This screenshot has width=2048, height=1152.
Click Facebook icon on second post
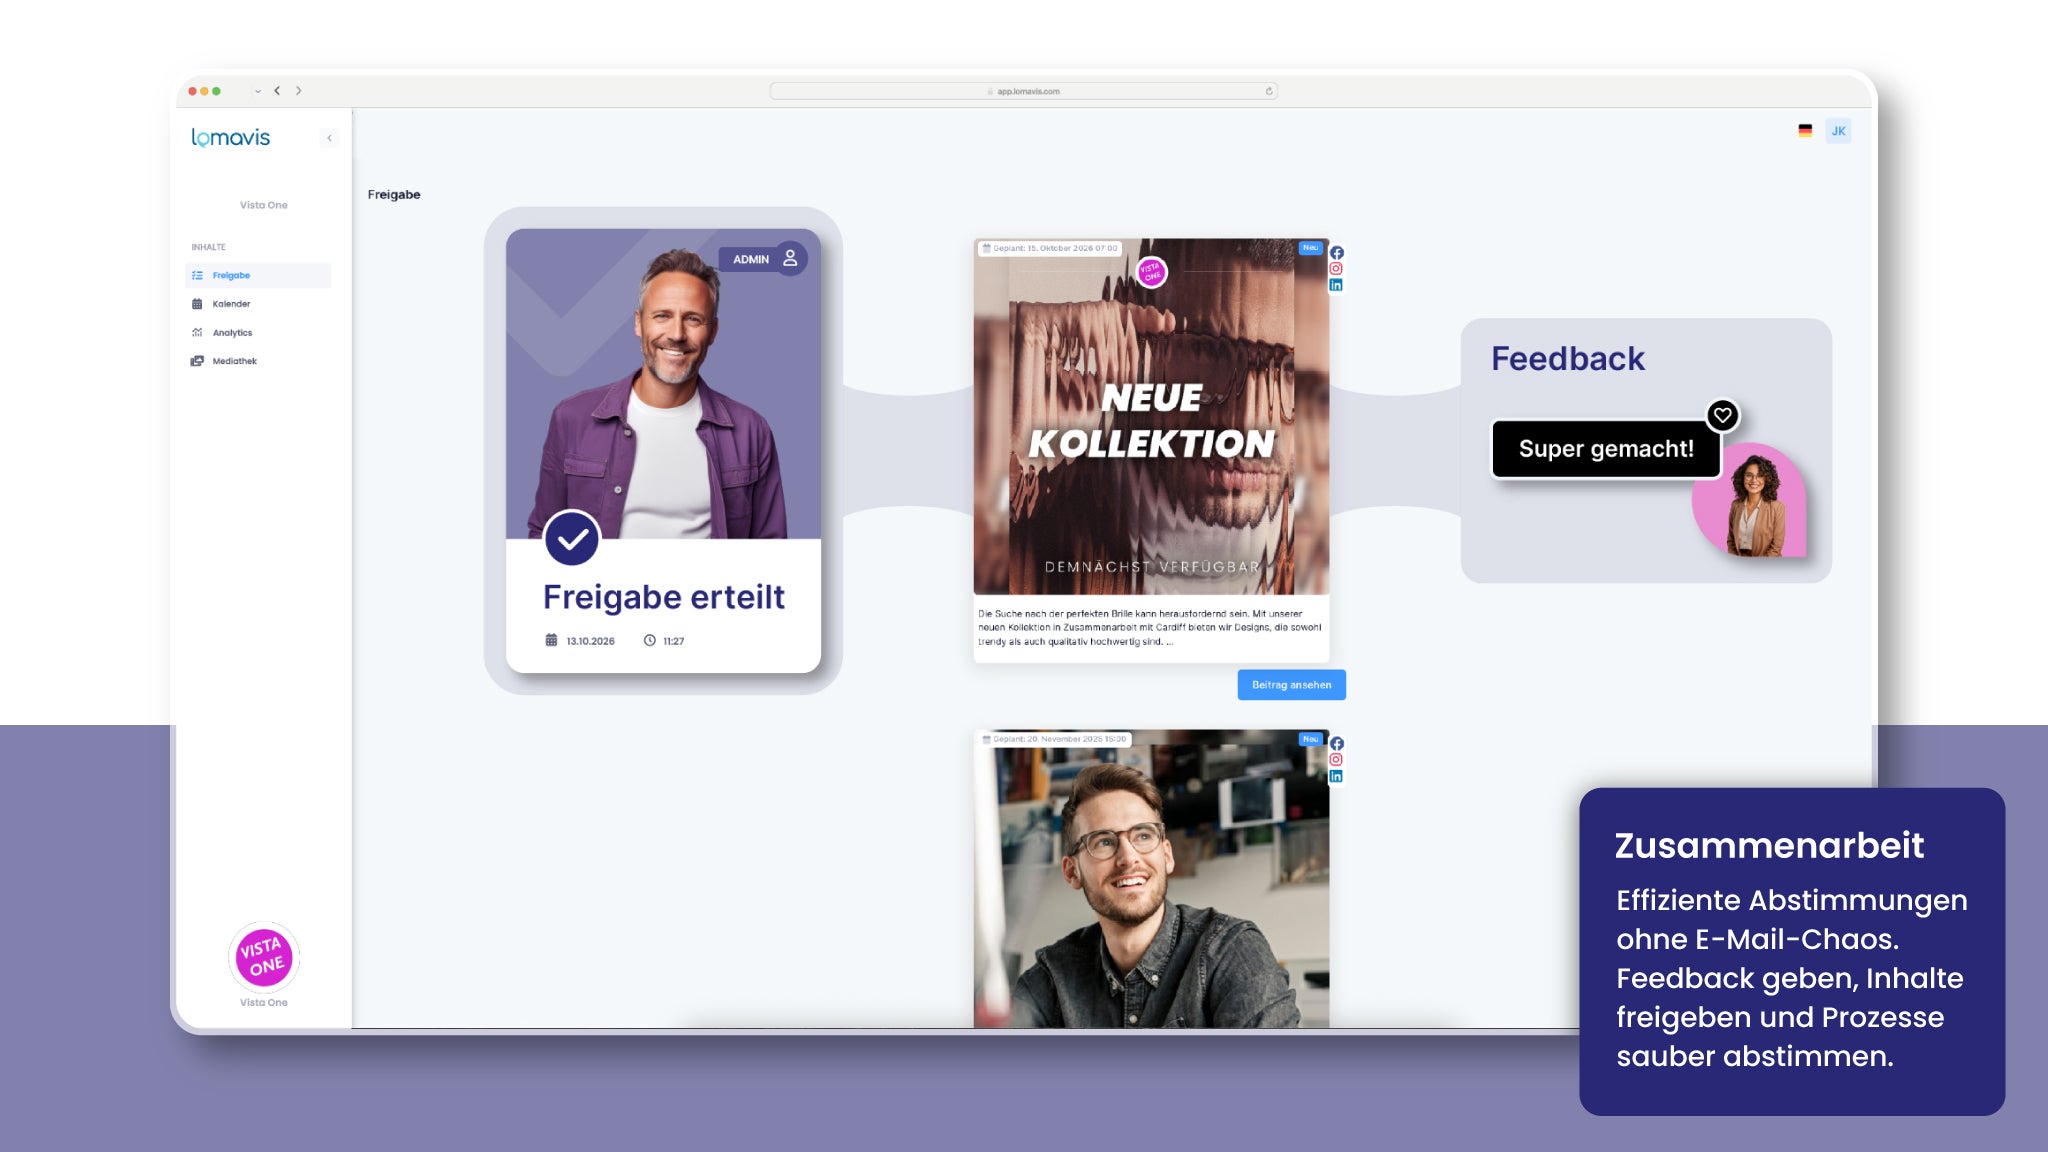pos(1336,744)
